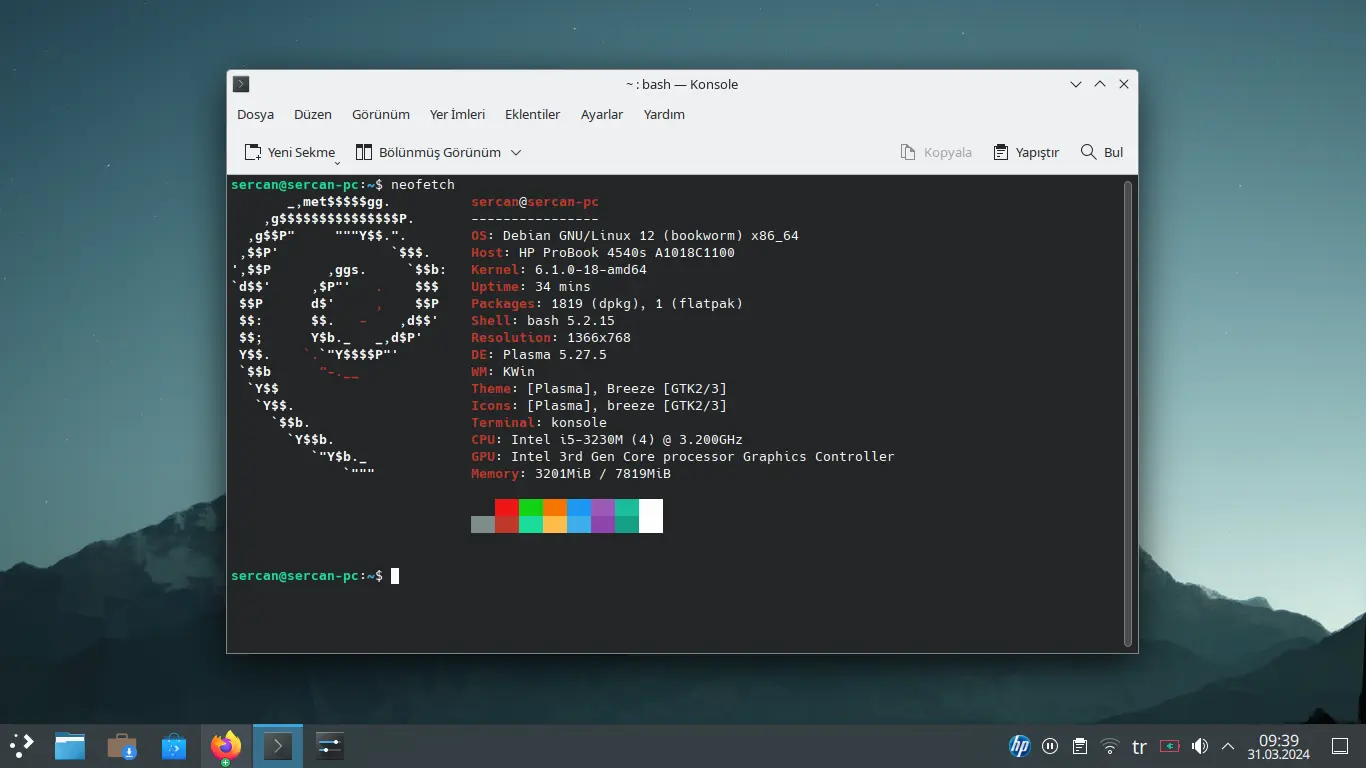
Task: Click the HP tray icon
Action: click(1020, 746)
